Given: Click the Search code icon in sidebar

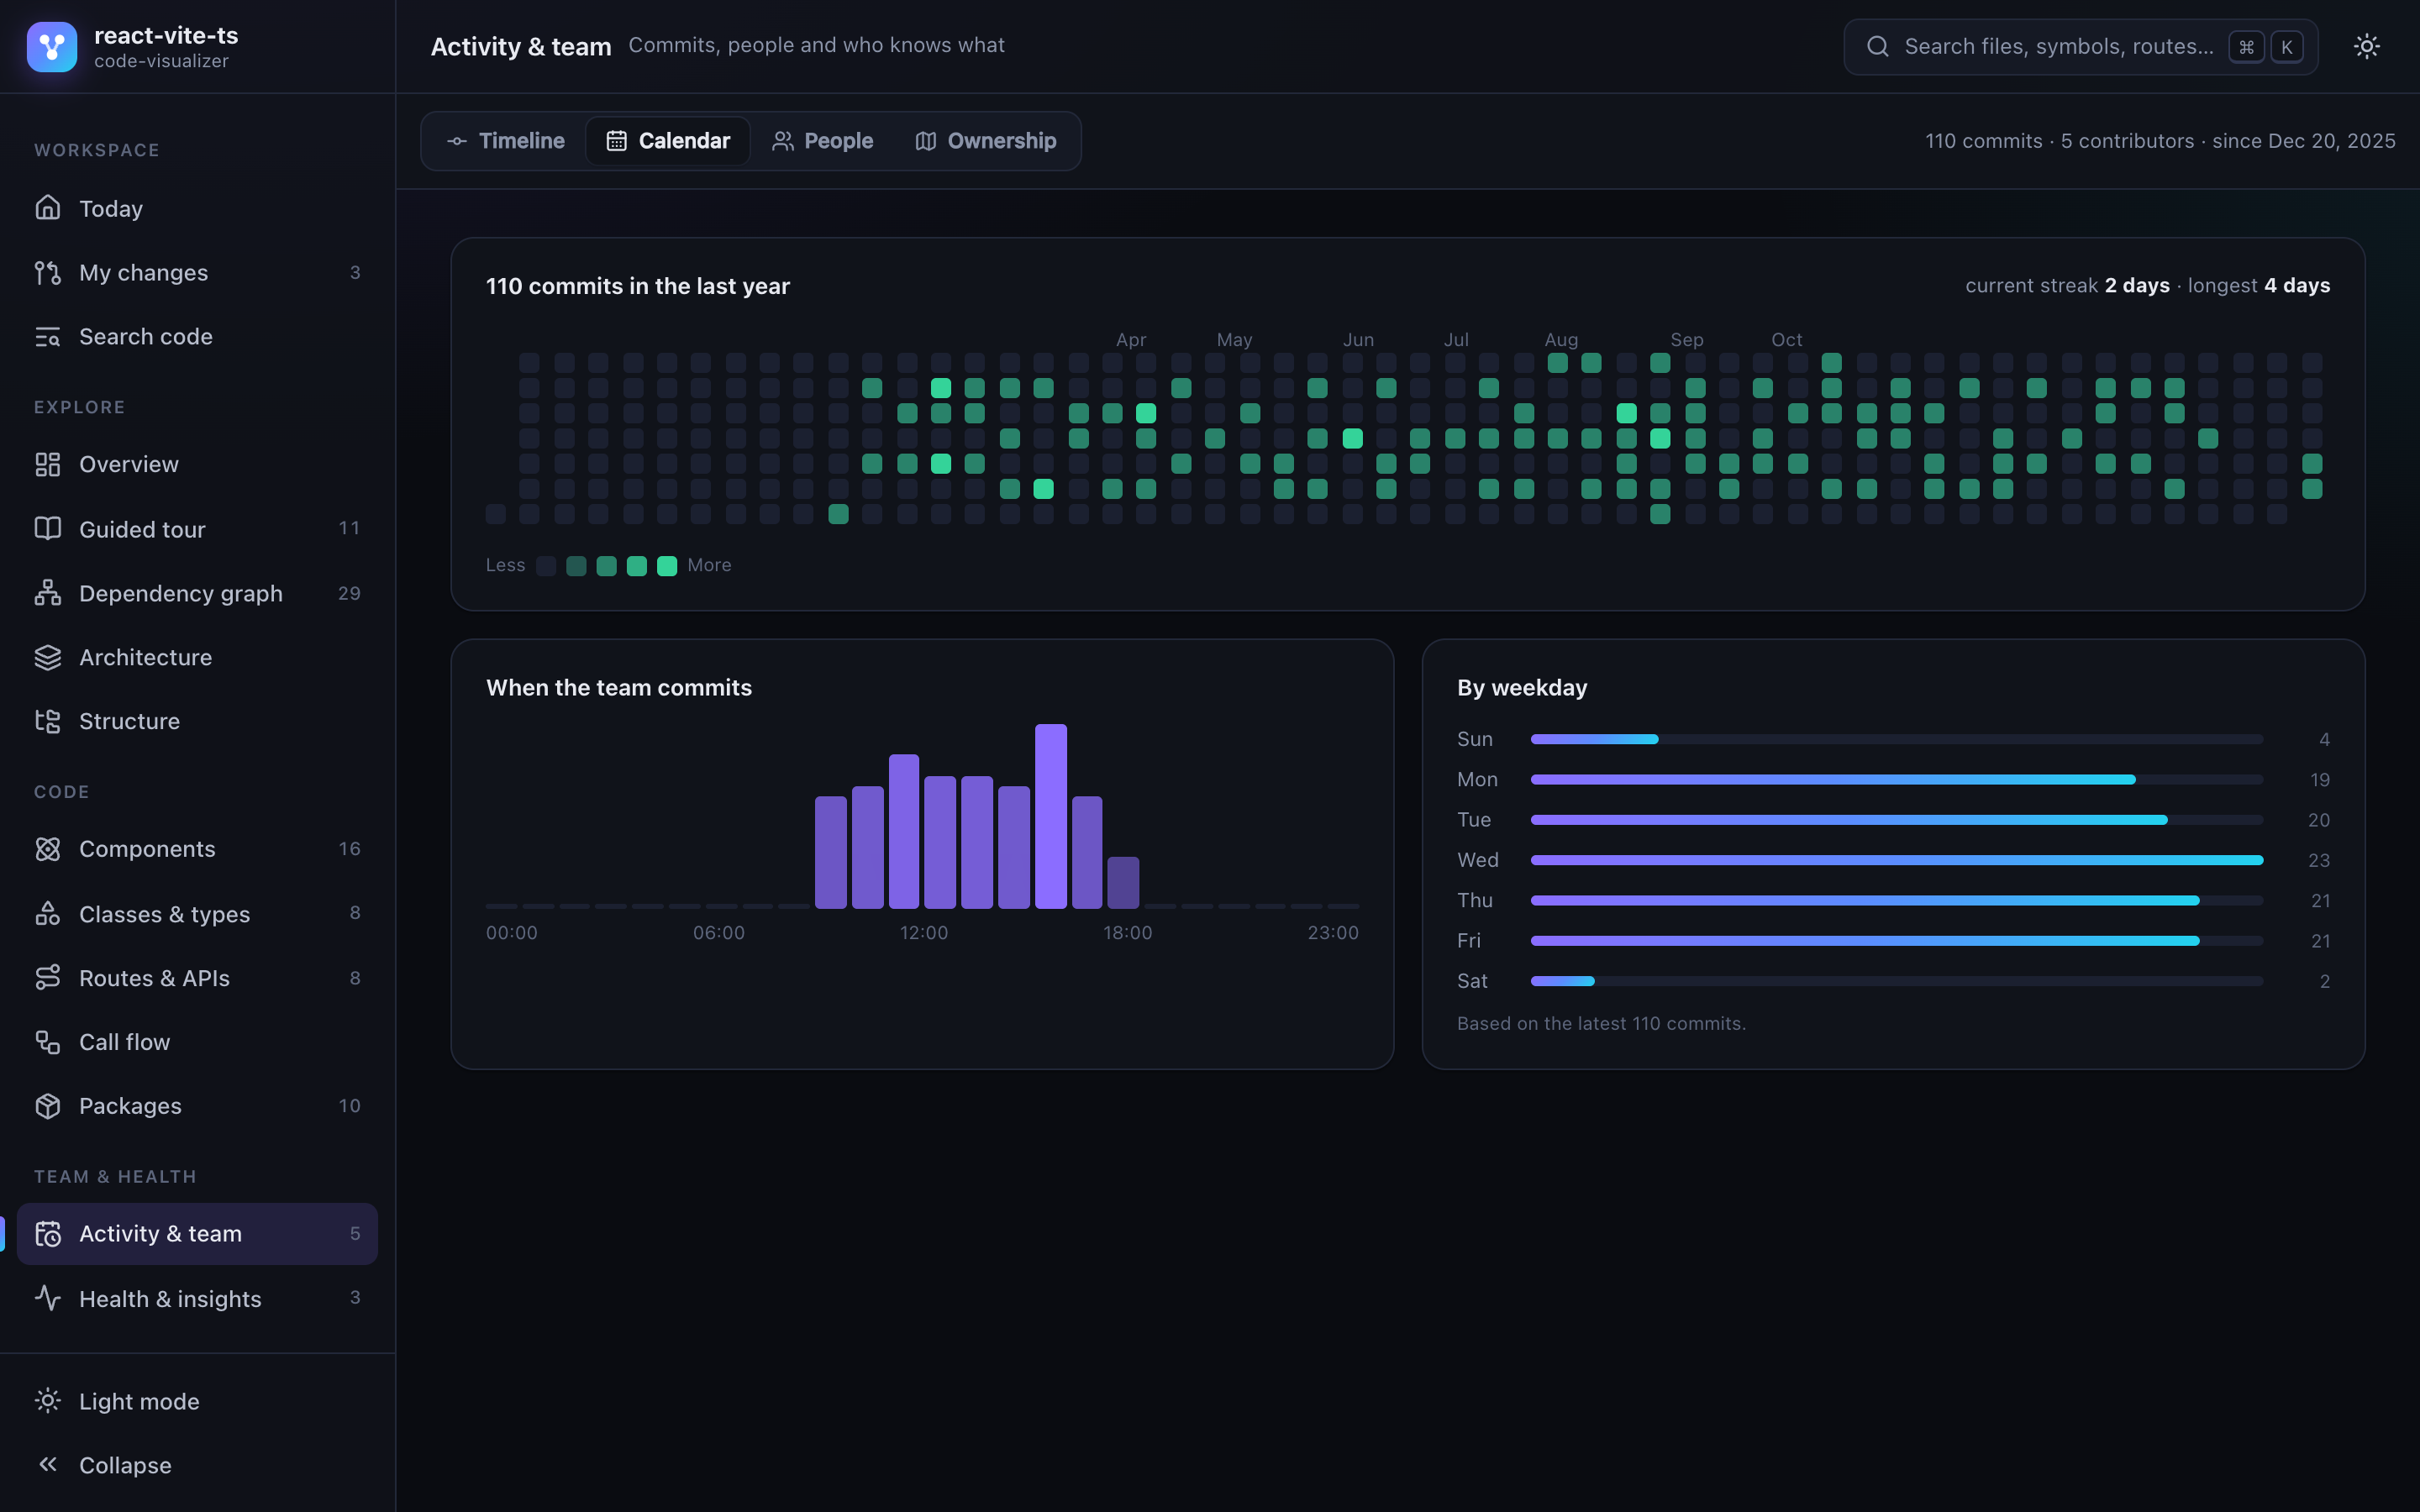Looking at the screenshot, I should 48,336.
